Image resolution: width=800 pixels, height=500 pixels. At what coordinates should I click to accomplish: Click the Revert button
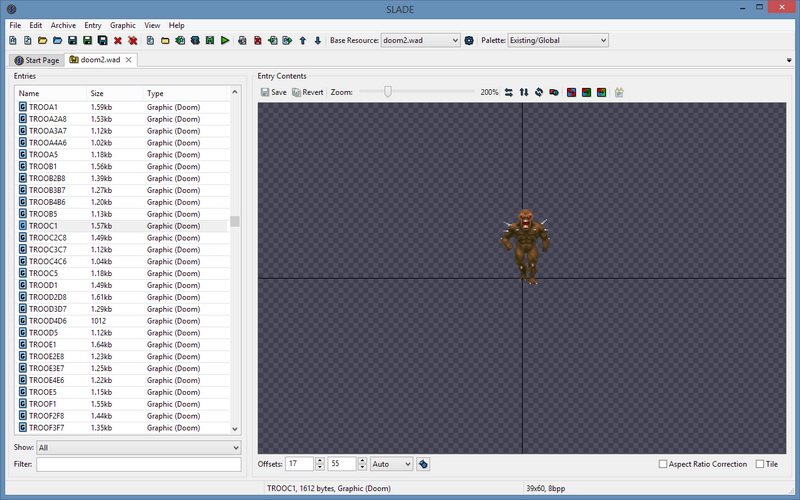click(x=308, y=92)
